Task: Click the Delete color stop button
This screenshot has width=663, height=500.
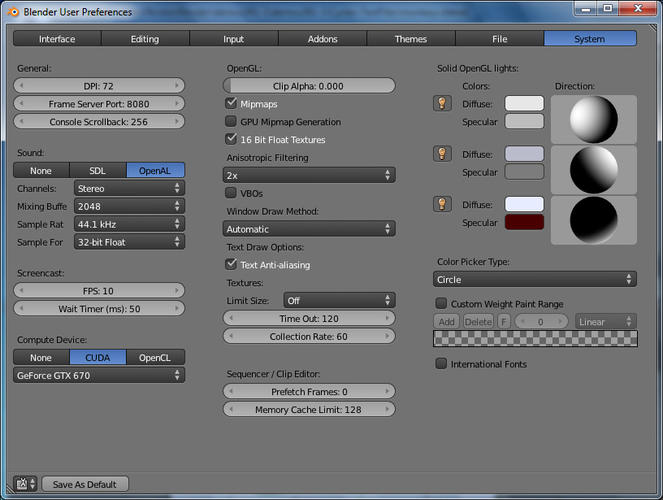Action: pyautogui.click(x=478, y=322)
